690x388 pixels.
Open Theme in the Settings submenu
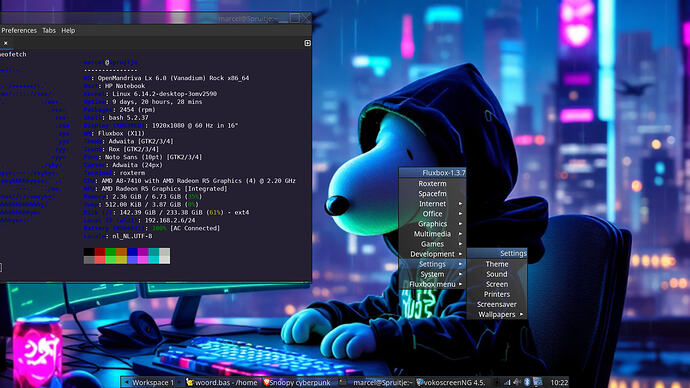(497, 264)
